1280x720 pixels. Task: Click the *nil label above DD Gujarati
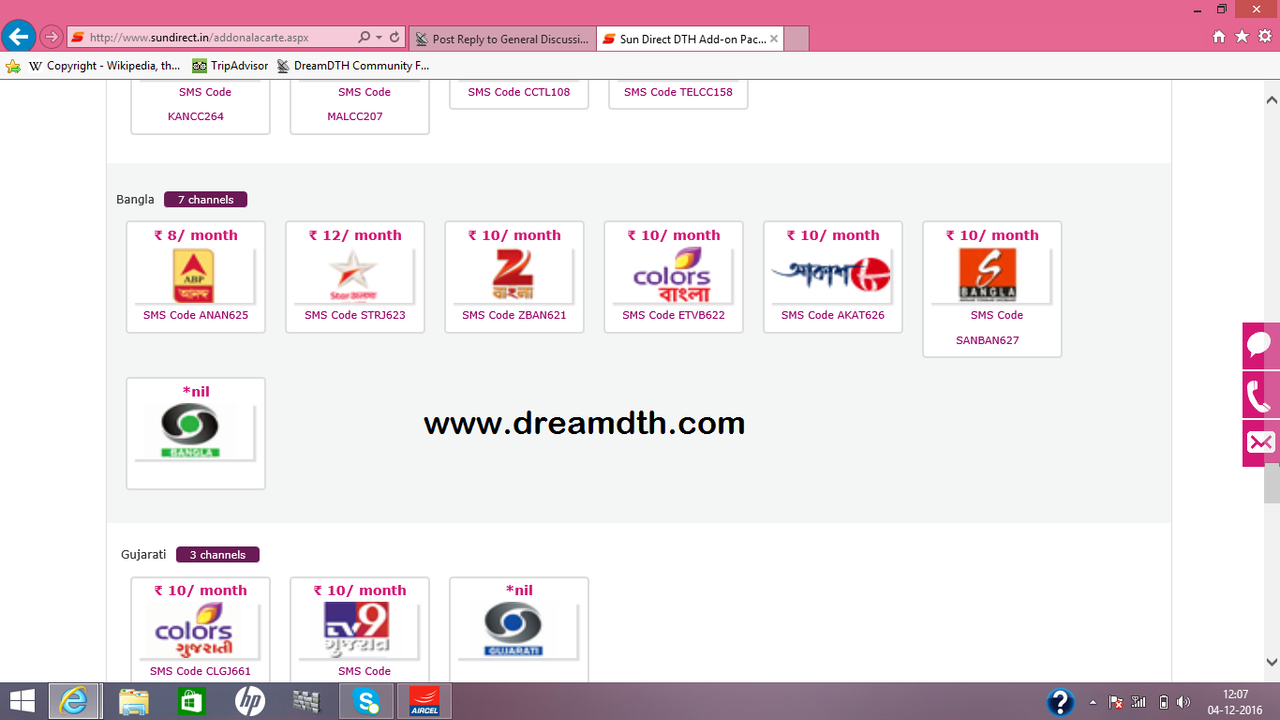click(x=519, y=591)
